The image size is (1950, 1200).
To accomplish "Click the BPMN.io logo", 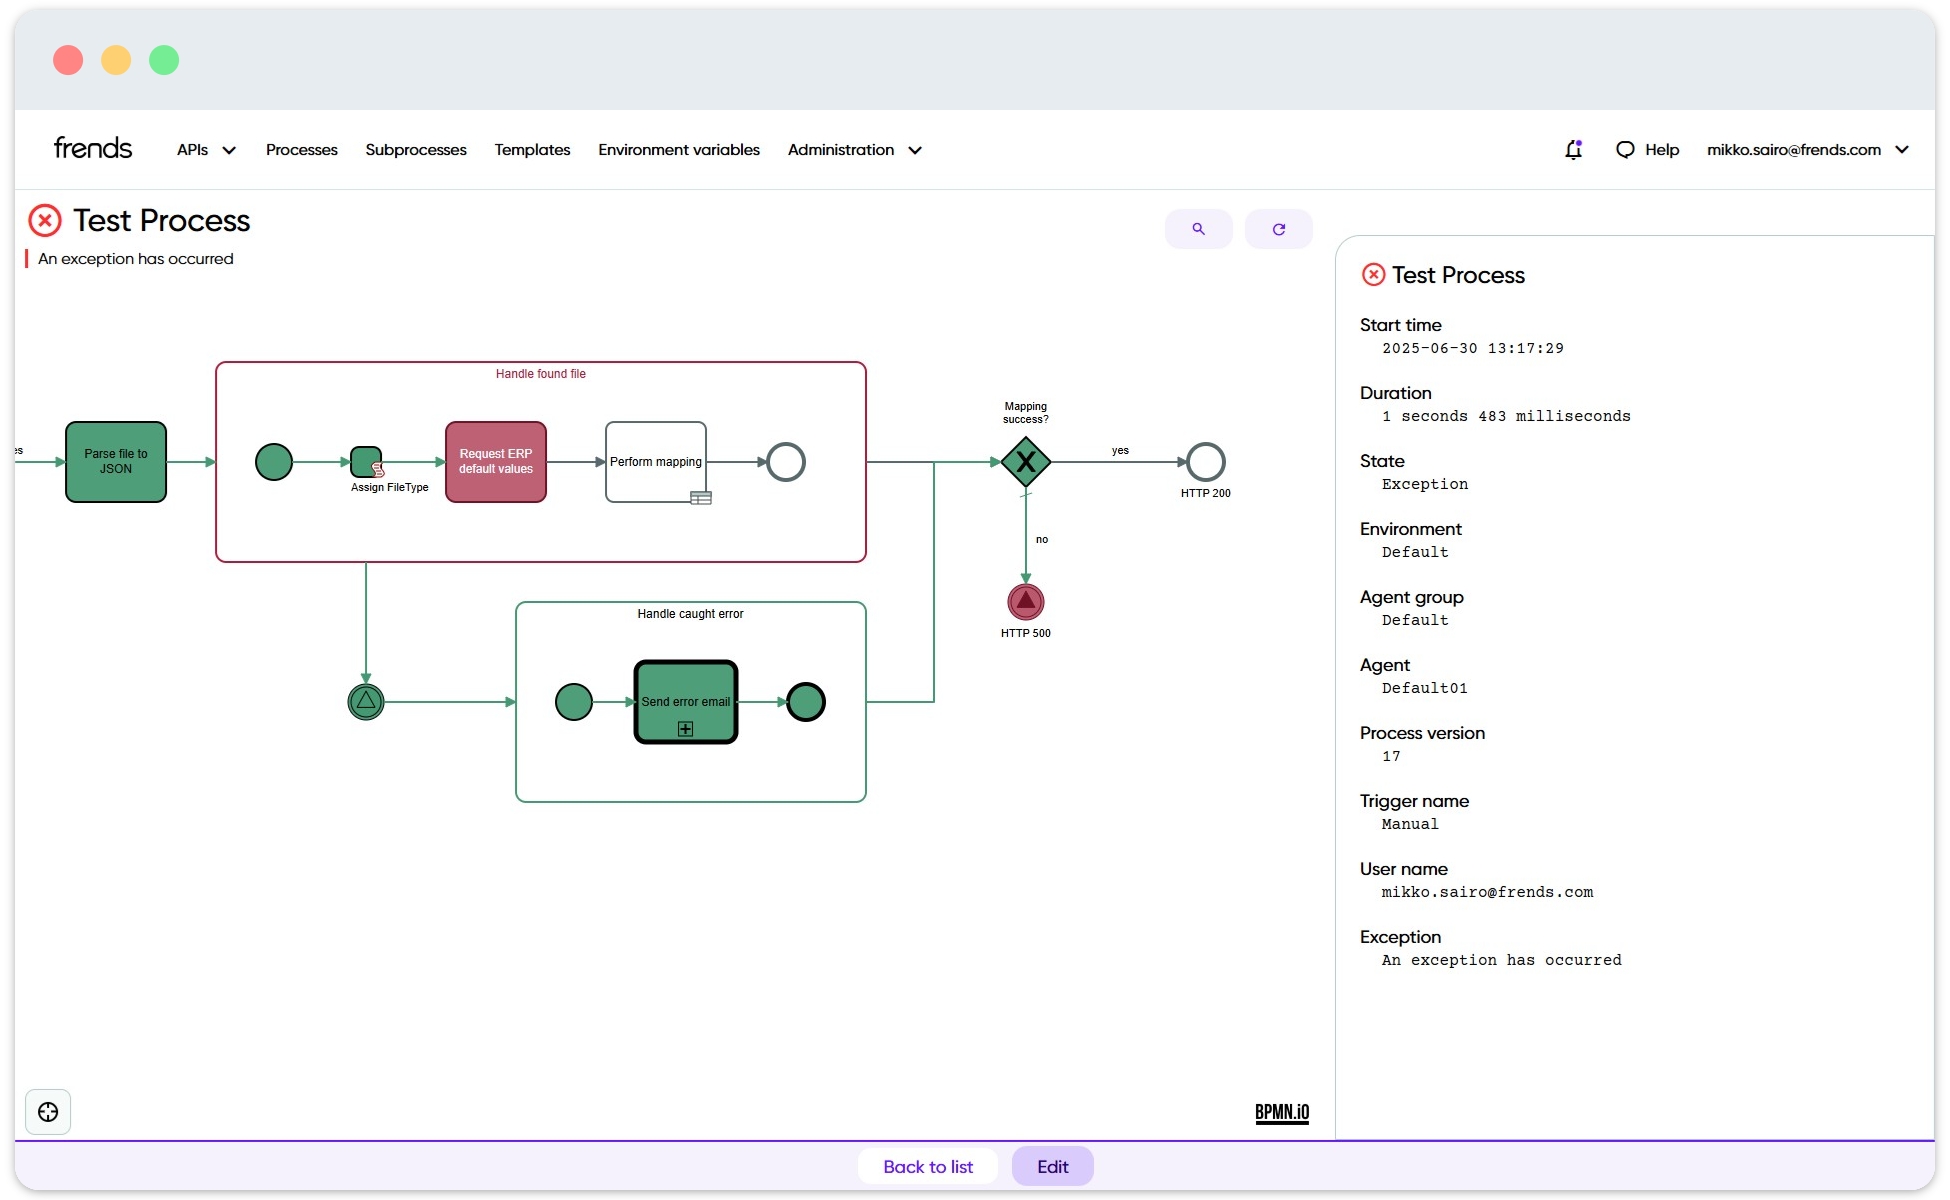I will point(1281,1113).
